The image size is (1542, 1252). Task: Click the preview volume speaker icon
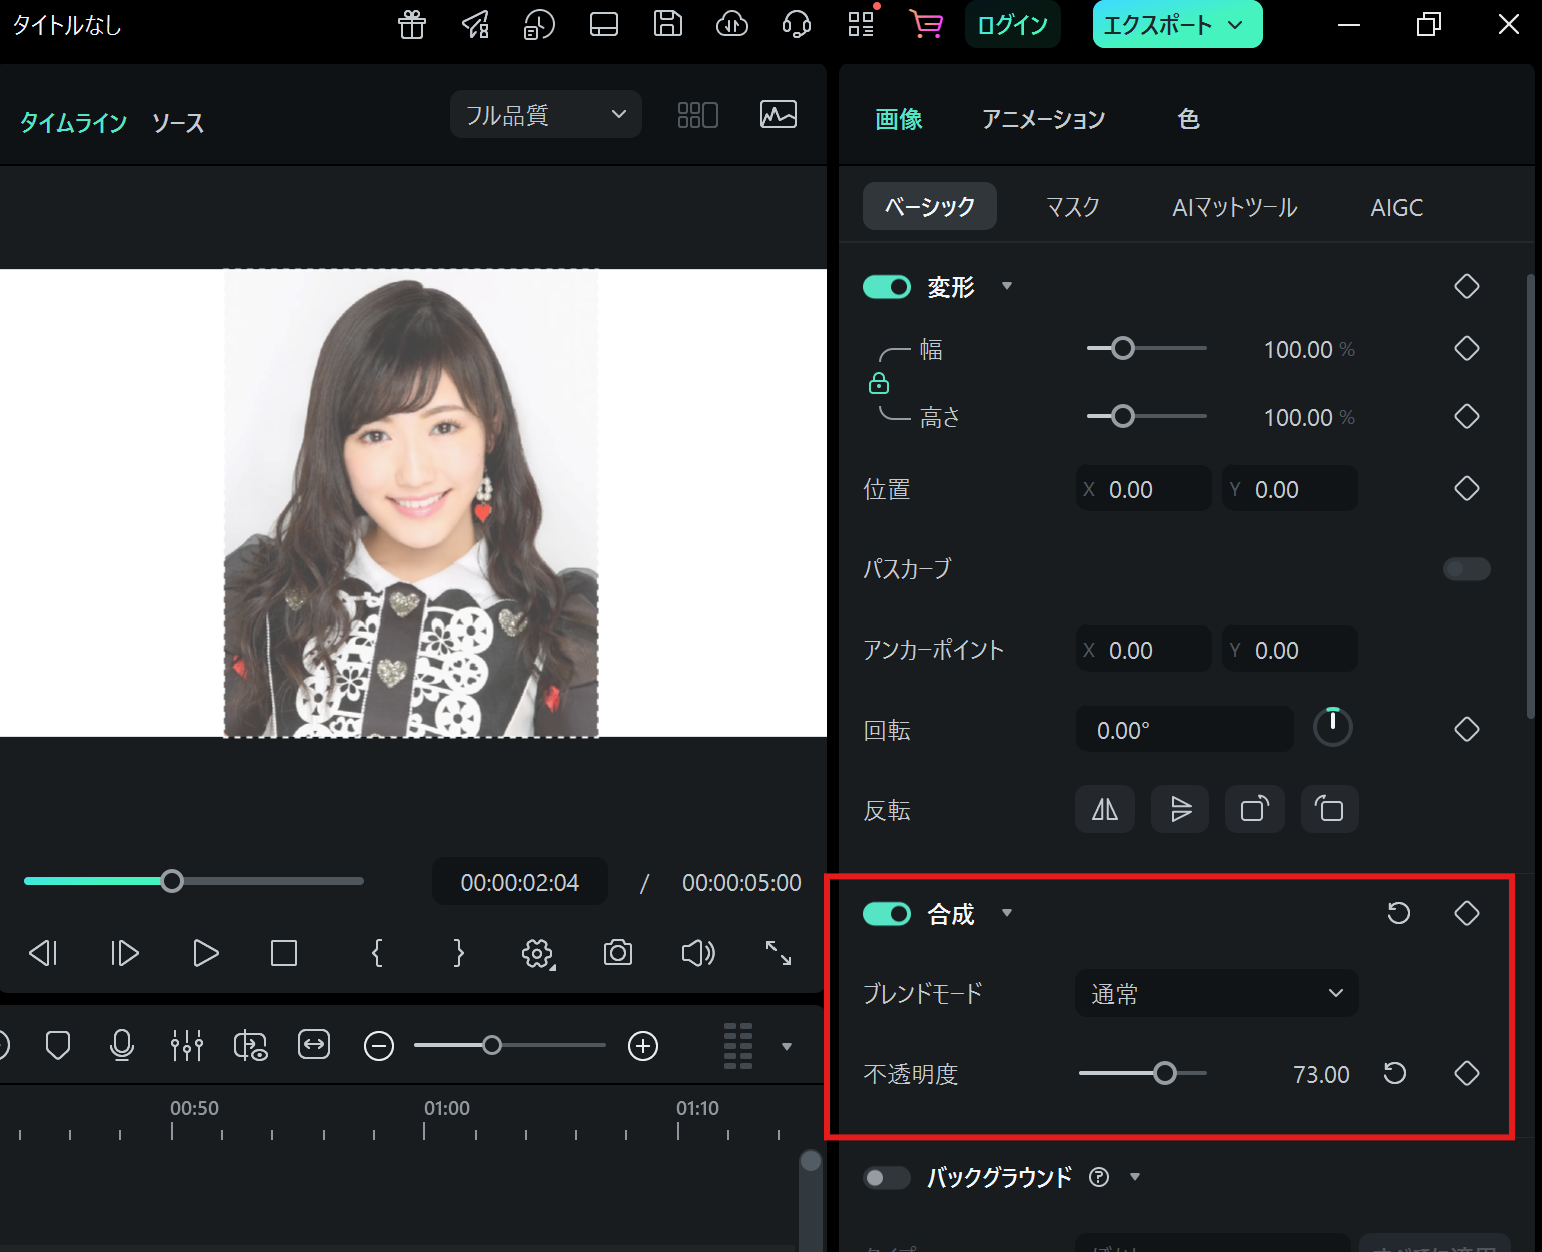tap(698, 953)
